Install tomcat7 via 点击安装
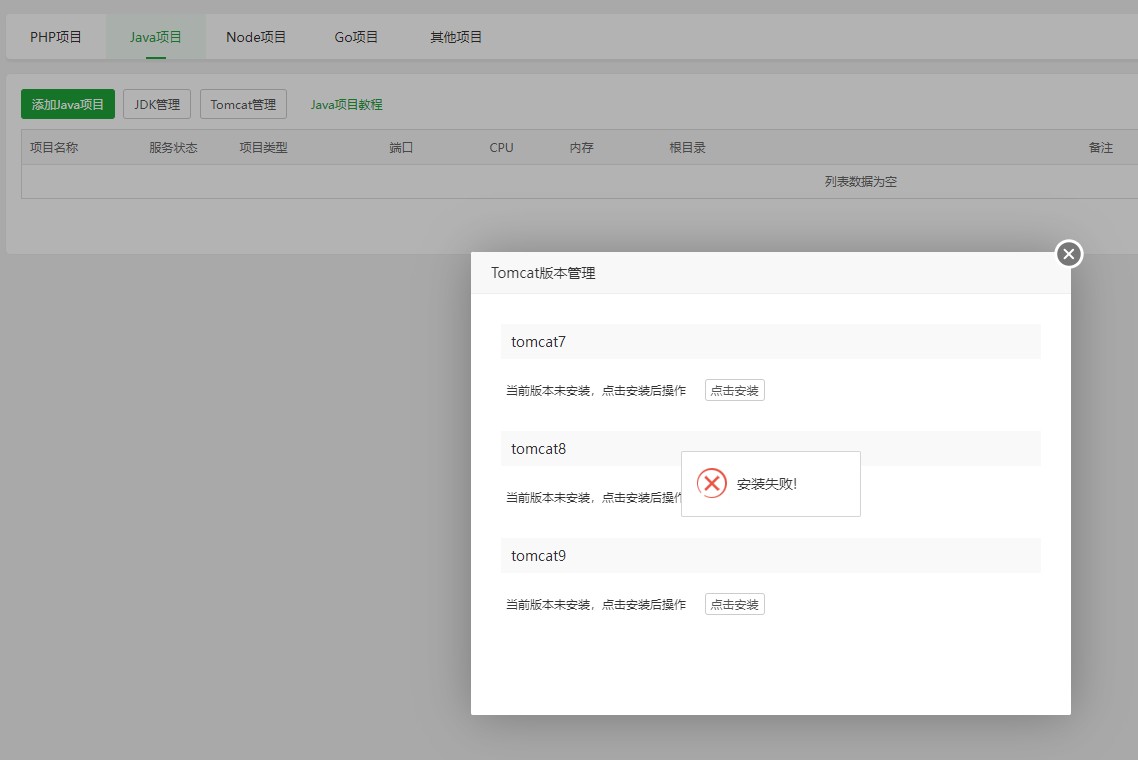This screenshot has width=1138, height=760. [x=734, y=391]
